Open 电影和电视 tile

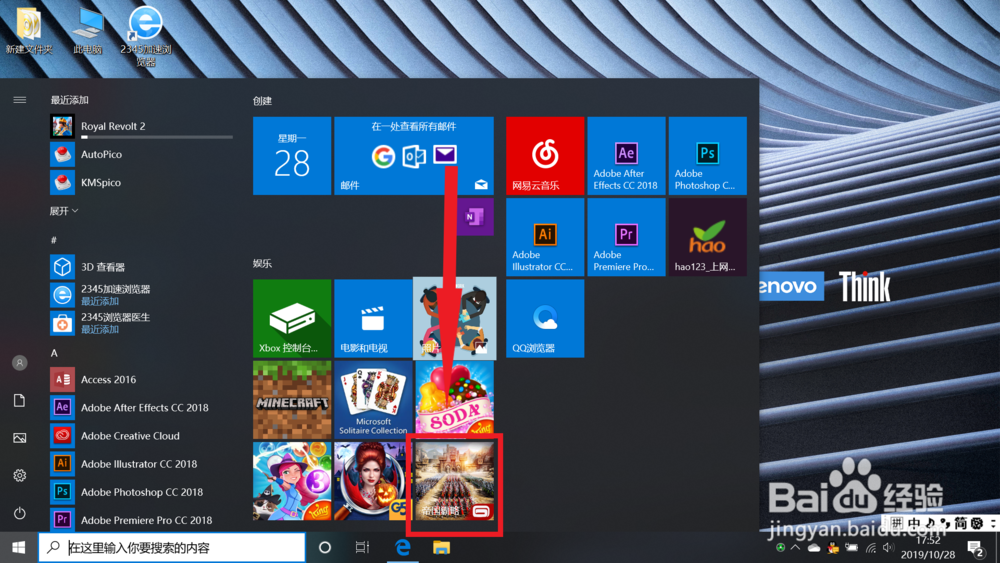(373, 318)
